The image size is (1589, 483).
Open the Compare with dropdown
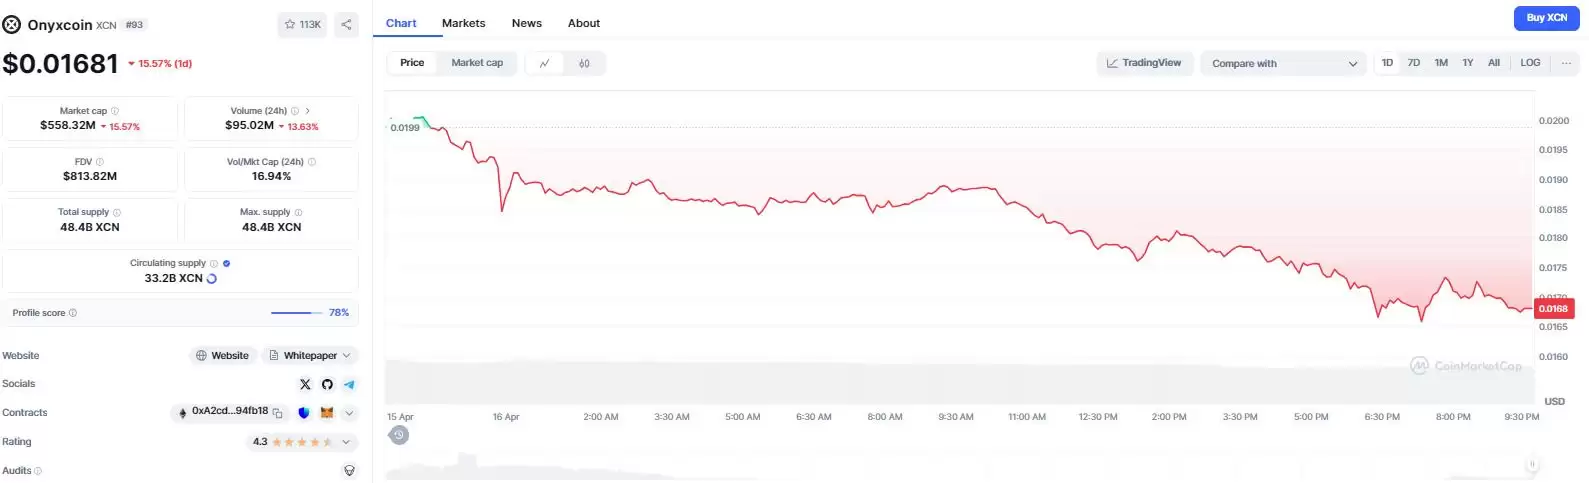tap(1284, 63)
